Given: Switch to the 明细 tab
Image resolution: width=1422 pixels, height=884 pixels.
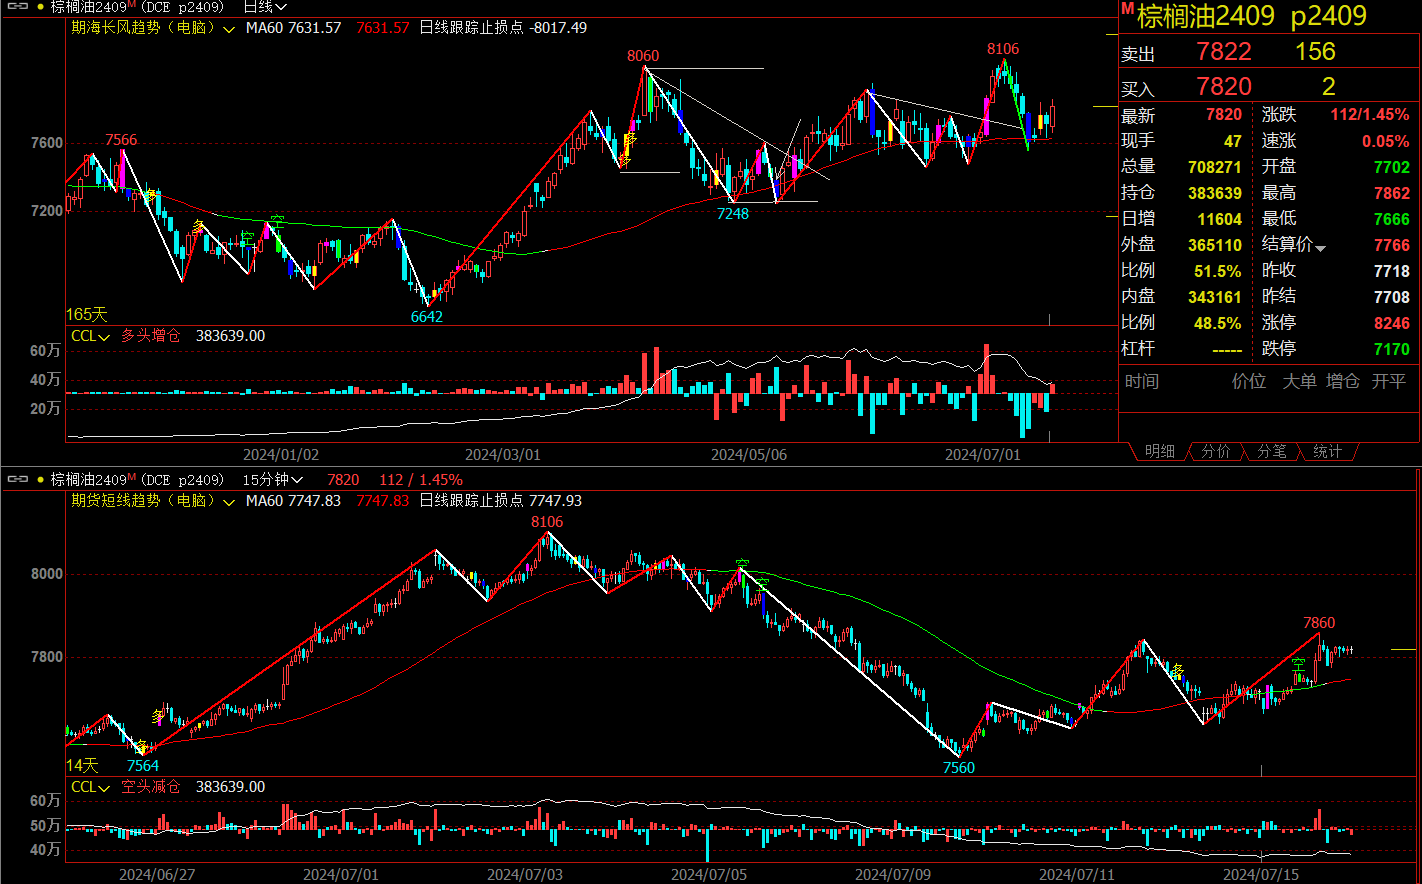Looking at the screenshot, I should pyautogui.click(x=1159, y=452).
